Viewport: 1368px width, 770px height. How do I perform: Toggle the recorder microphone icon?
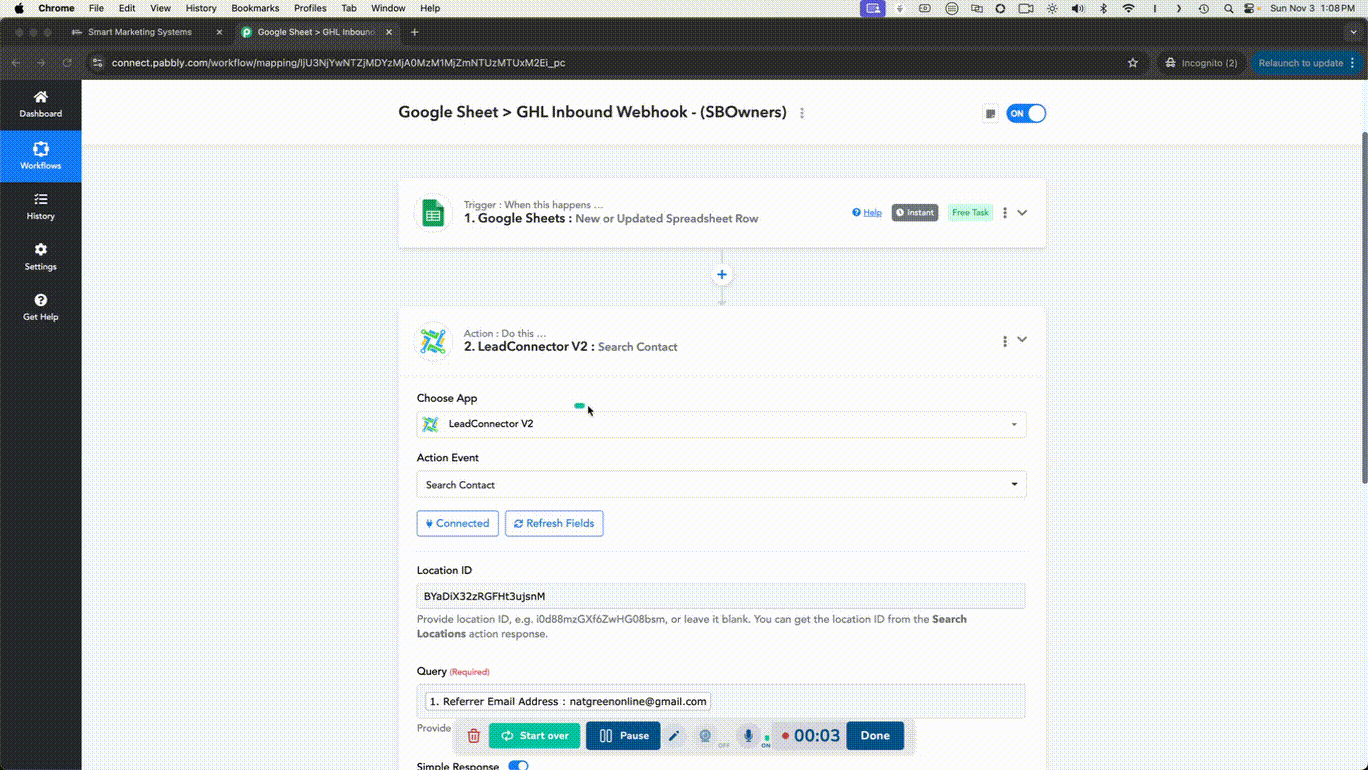tap(747, 736)
